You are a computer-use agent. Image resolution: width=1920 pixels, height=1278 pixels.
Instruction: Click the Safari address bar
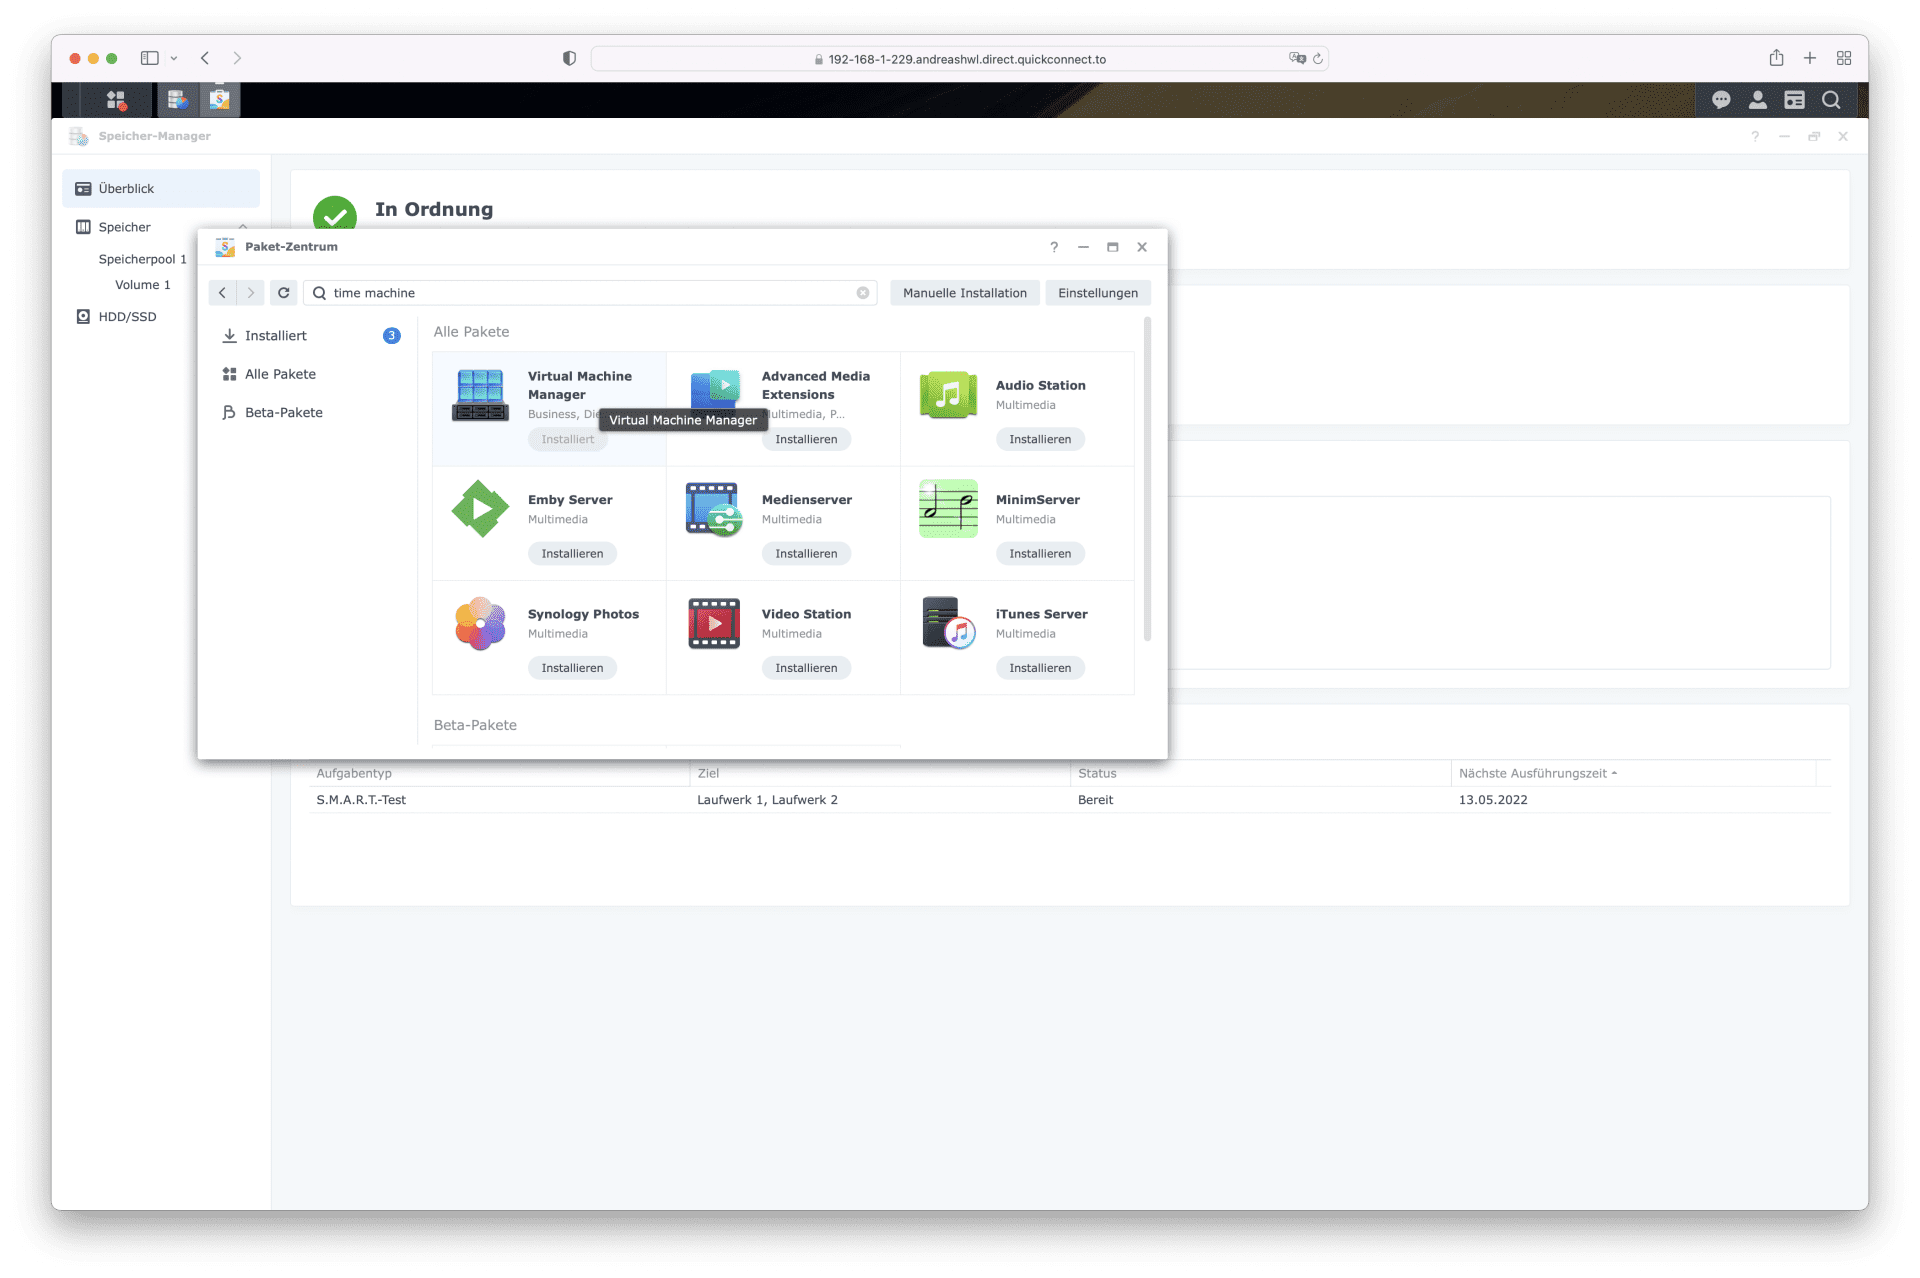pos(960,59)
